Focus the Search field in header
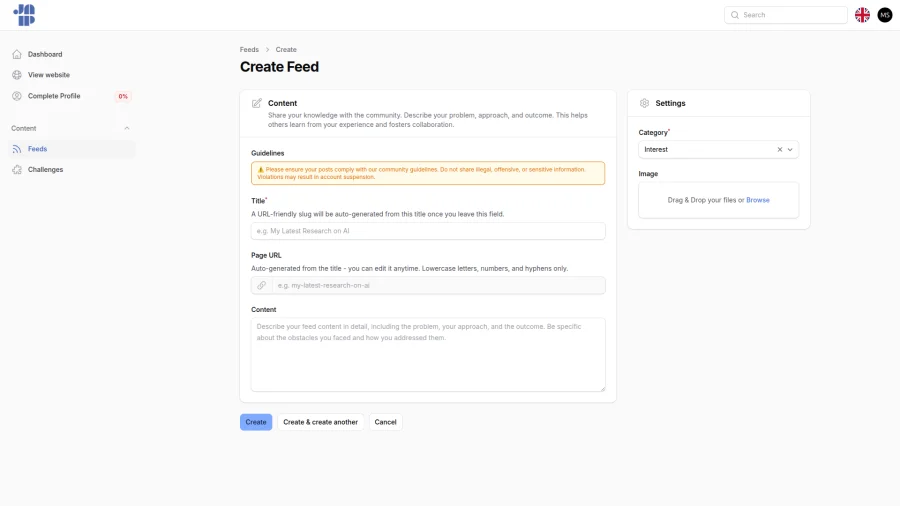 [x=786, y=15]
